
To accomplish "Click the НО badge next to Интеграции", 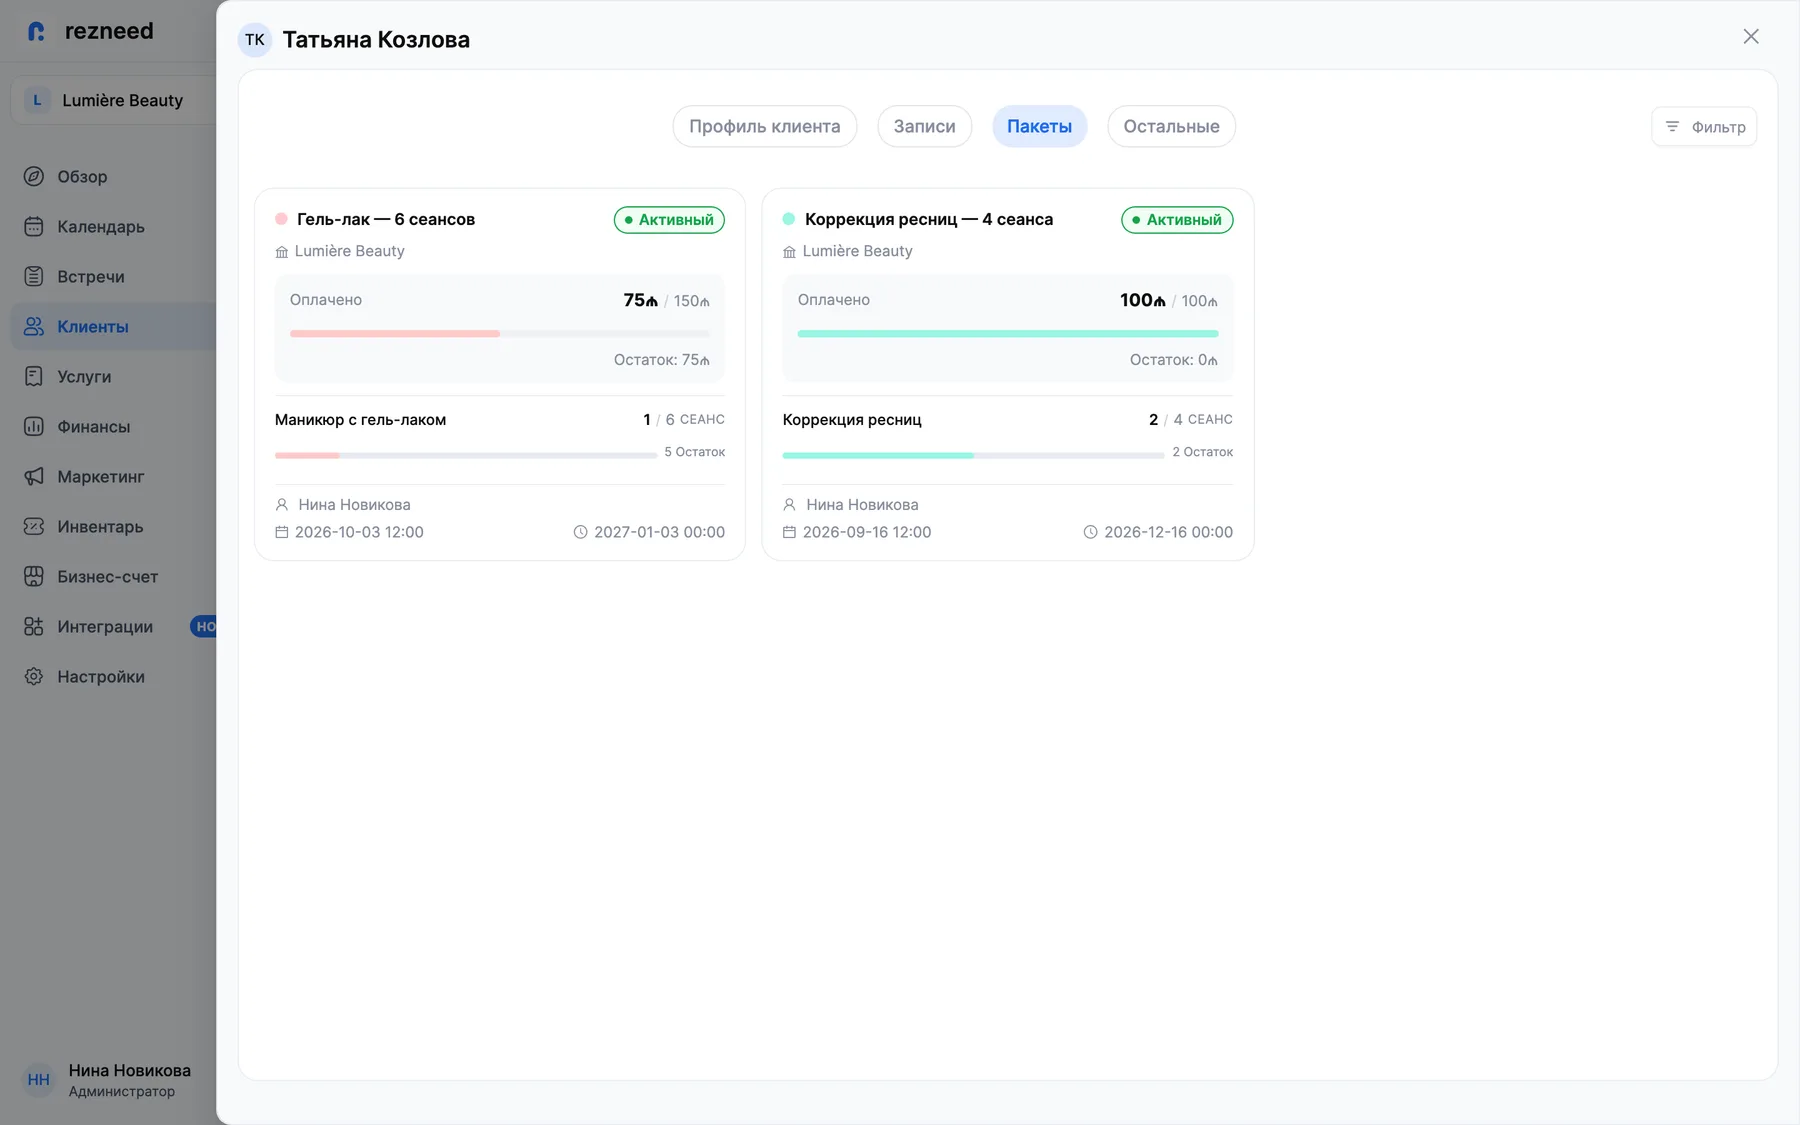I will pyautogui.click(x=204, y=626).
